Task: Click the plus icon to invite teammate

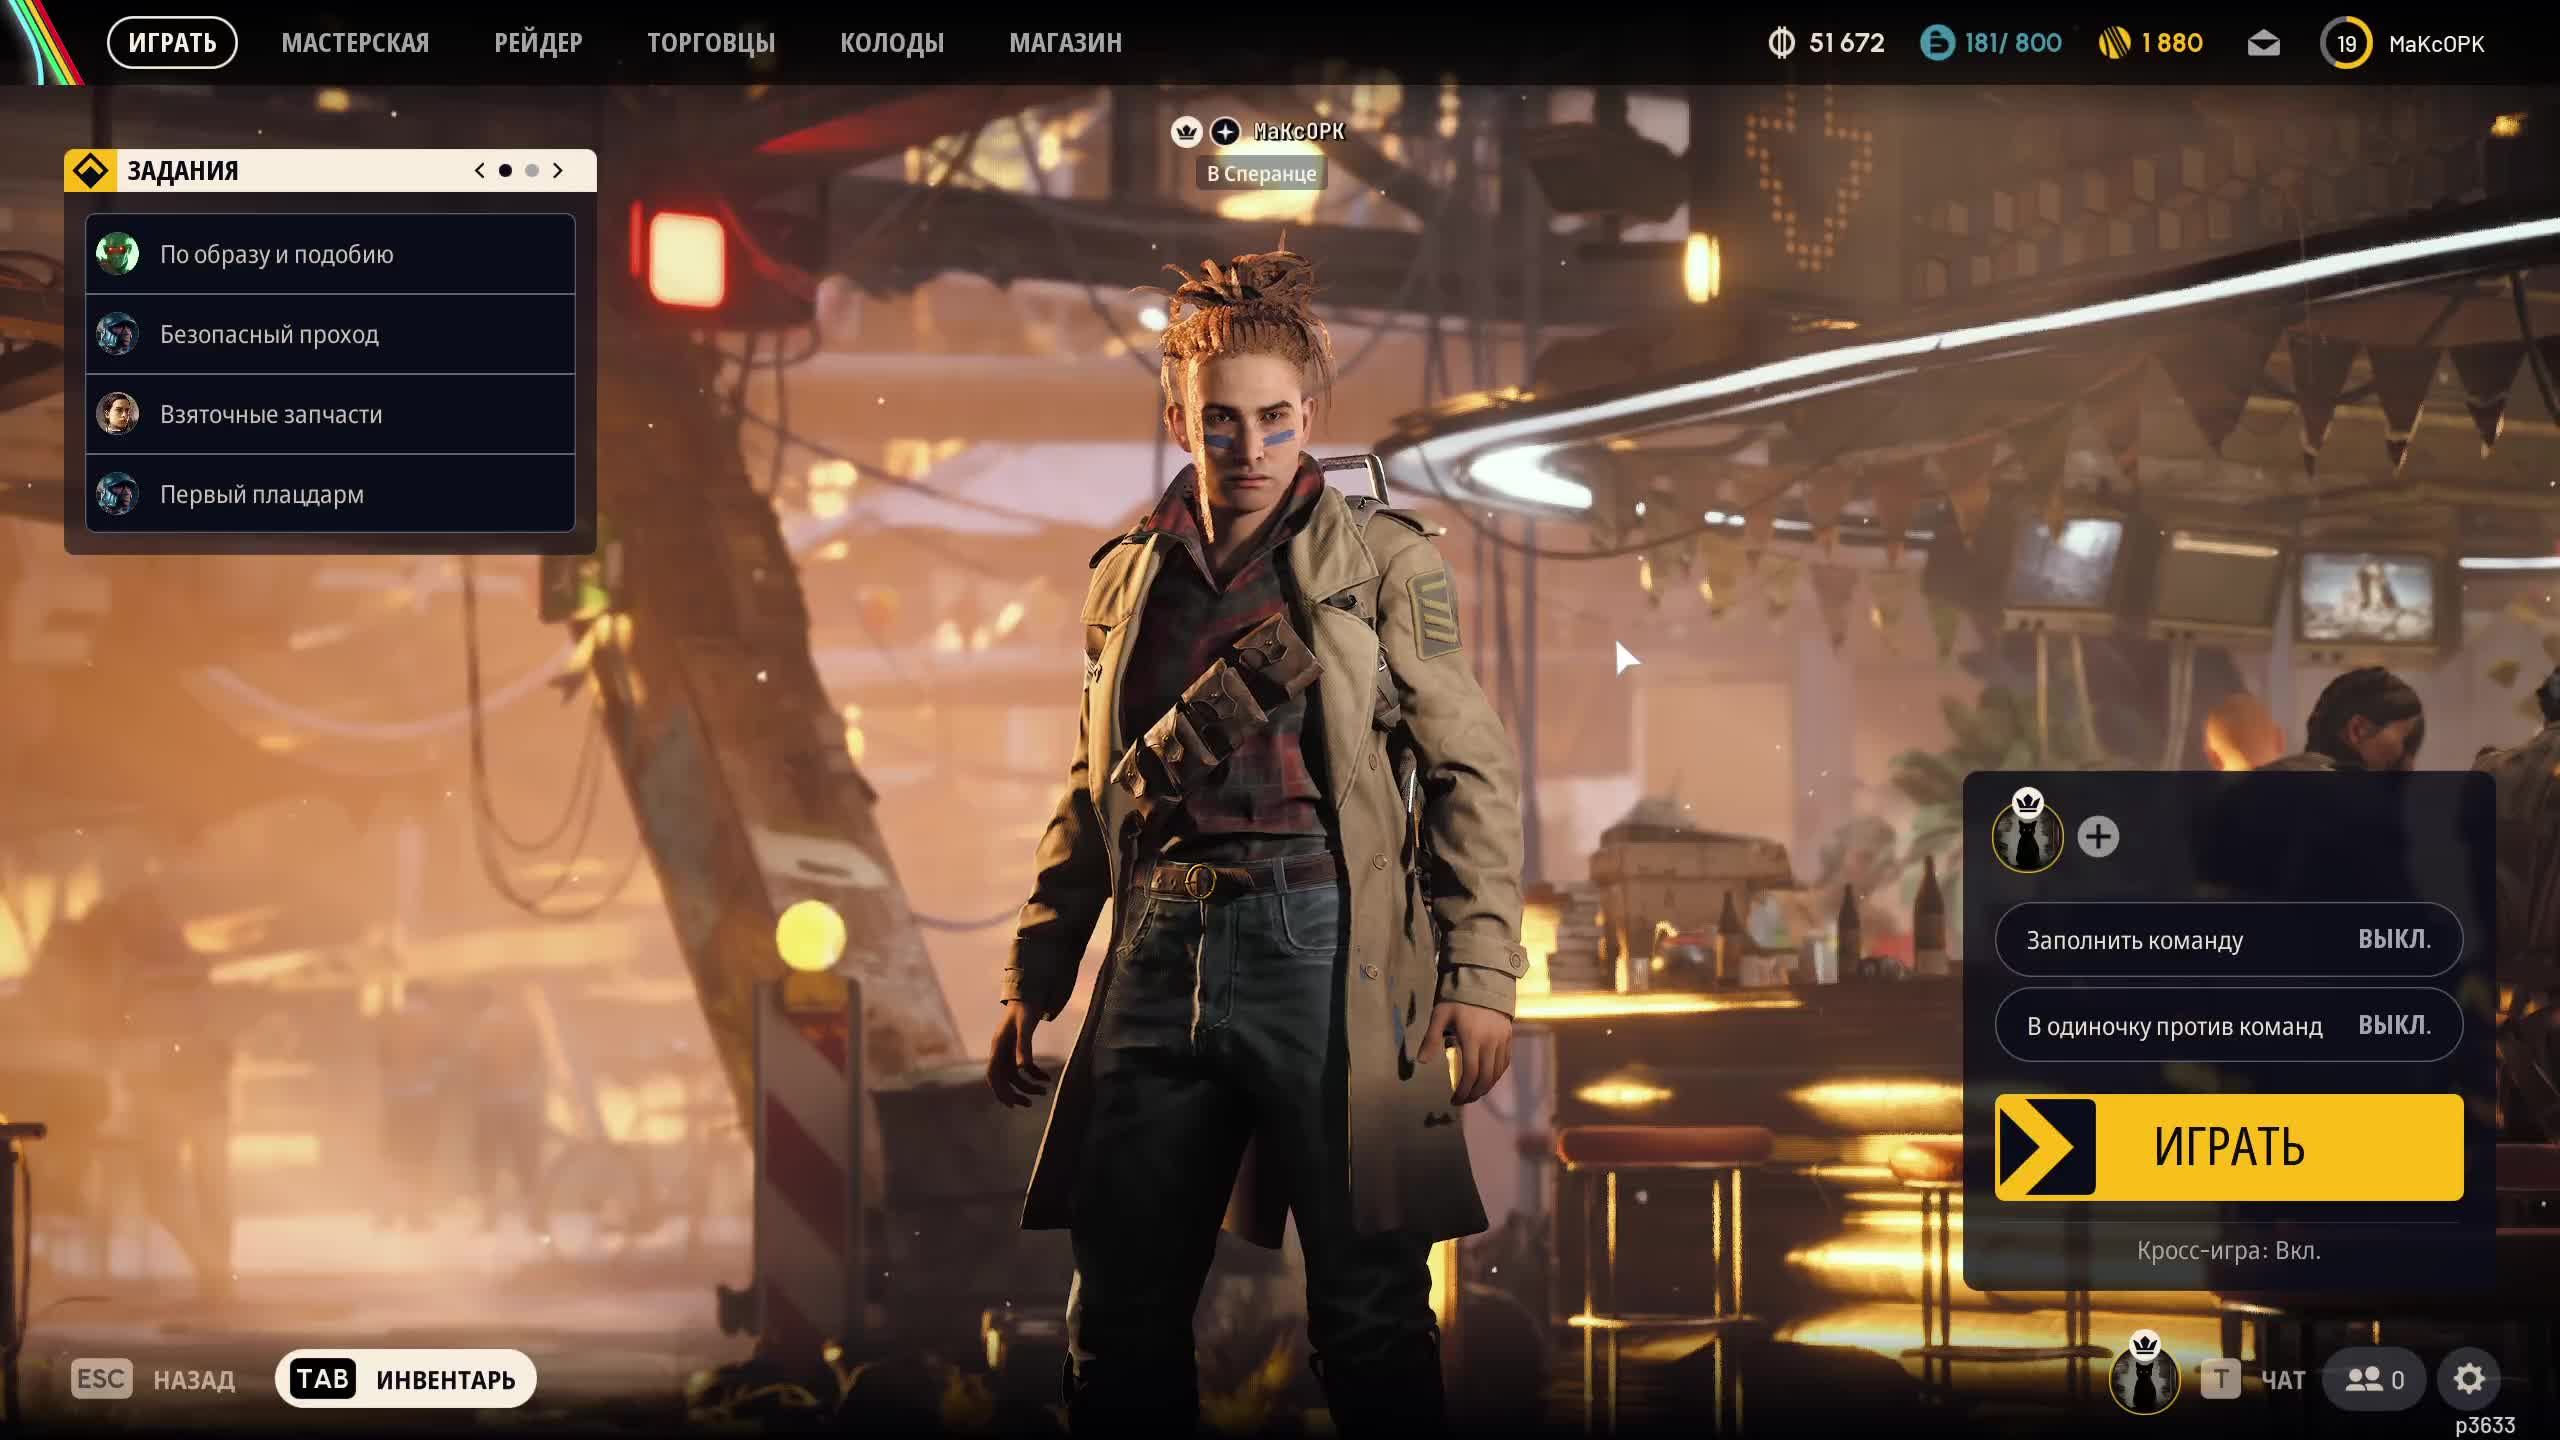Action: pyautogui.click(x=2098, y=837)
